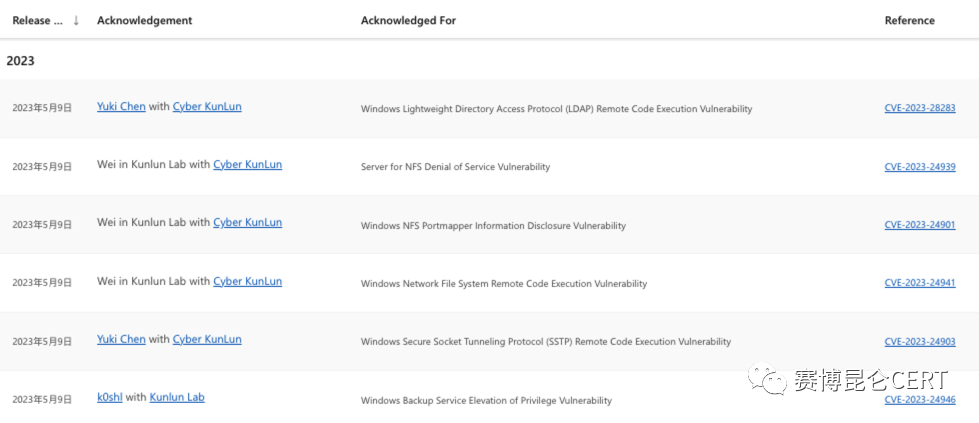Open the CVE-2023-28283 reference link
This screenshot has width=979, height=423.
919,108
